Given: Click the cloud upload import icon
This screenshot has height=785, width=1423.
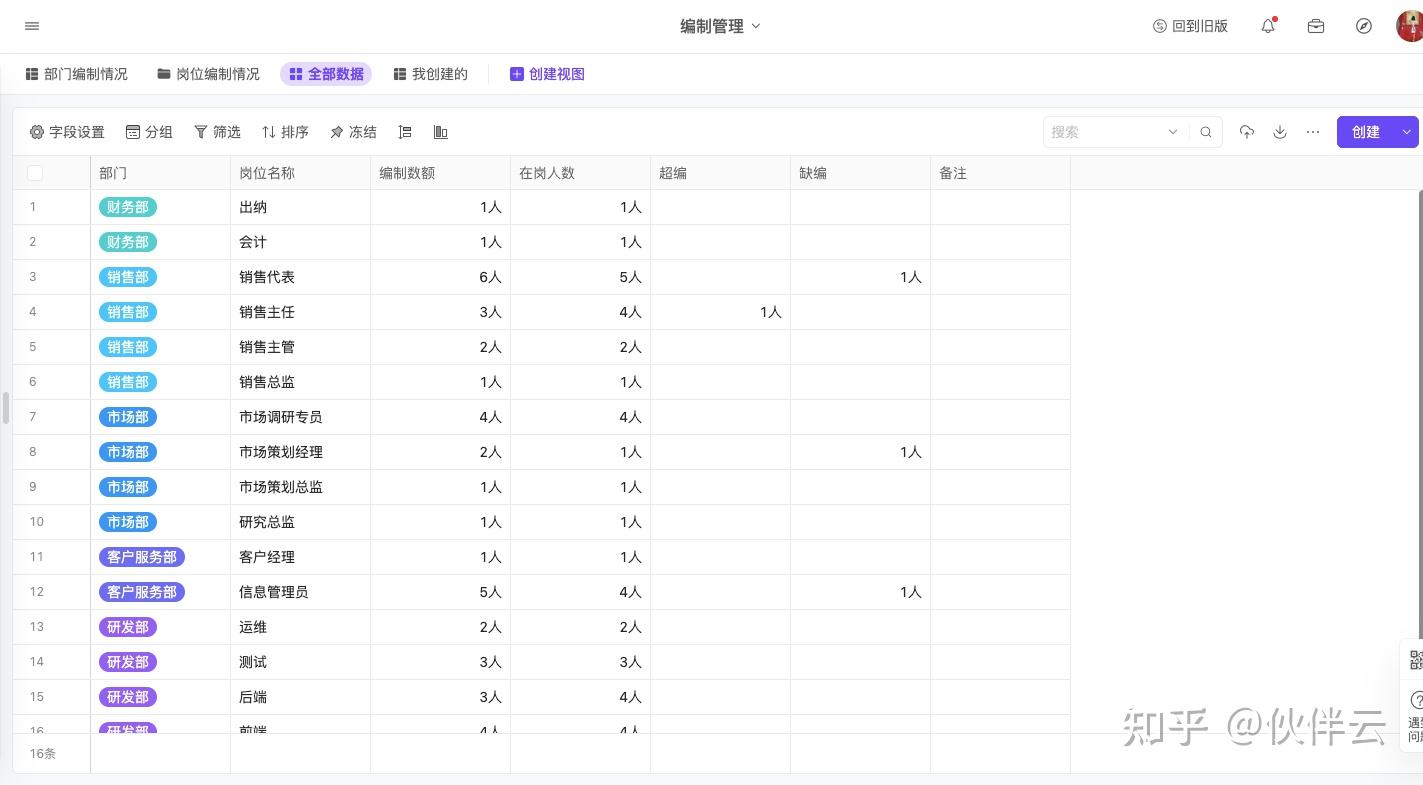Looking at the screenshot, I should pos(1247,132).
